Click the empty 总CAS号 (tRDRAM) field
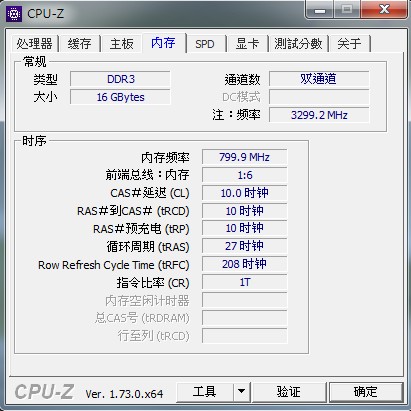 tap(244, 318)
